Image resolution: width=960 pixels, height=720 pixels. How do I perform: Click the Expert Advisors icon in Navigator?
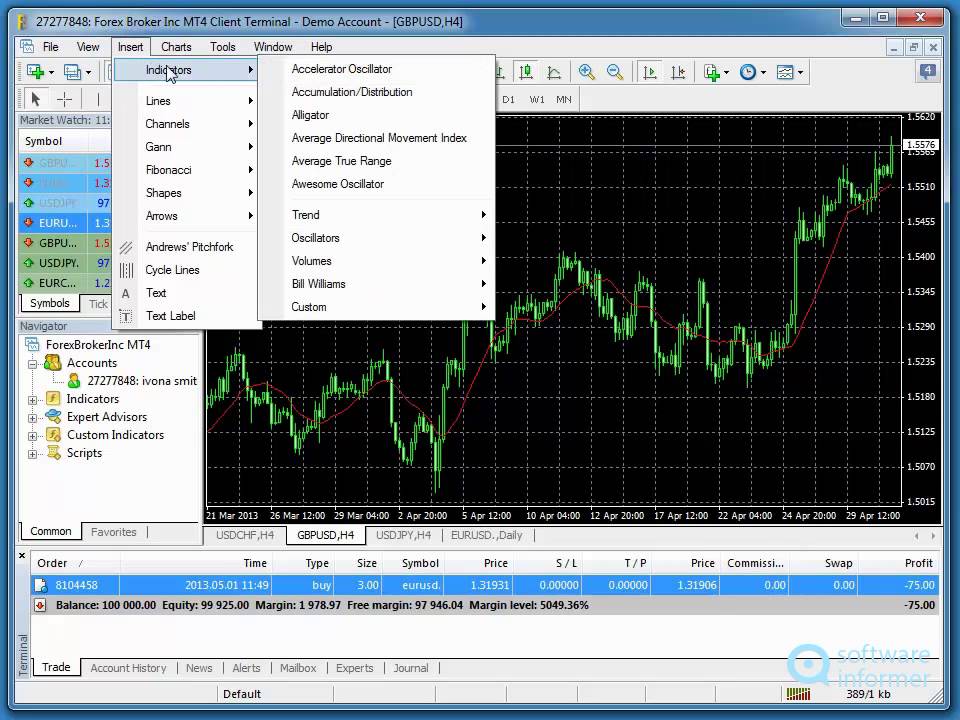[x=53, y=417]
